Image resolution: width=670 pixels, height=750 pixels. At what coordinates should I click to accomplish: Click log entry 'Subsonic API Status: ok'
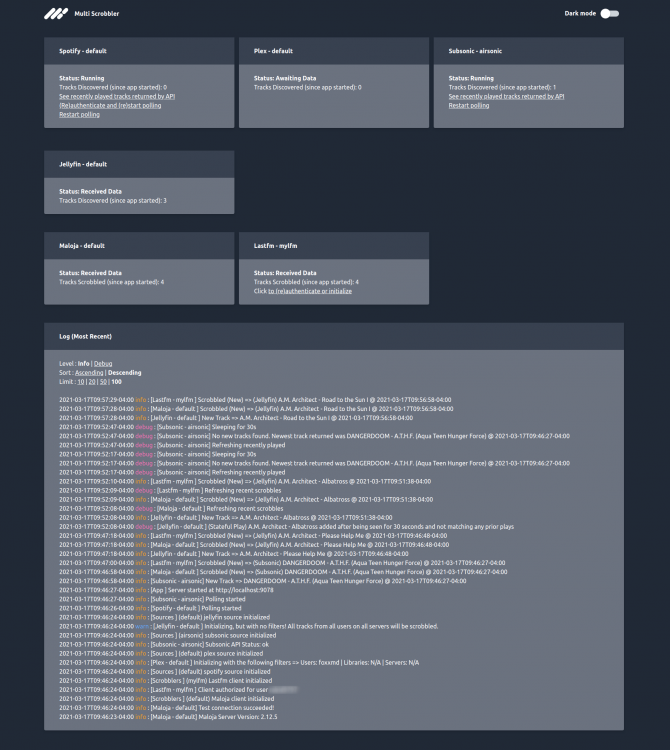click(164, 645)
